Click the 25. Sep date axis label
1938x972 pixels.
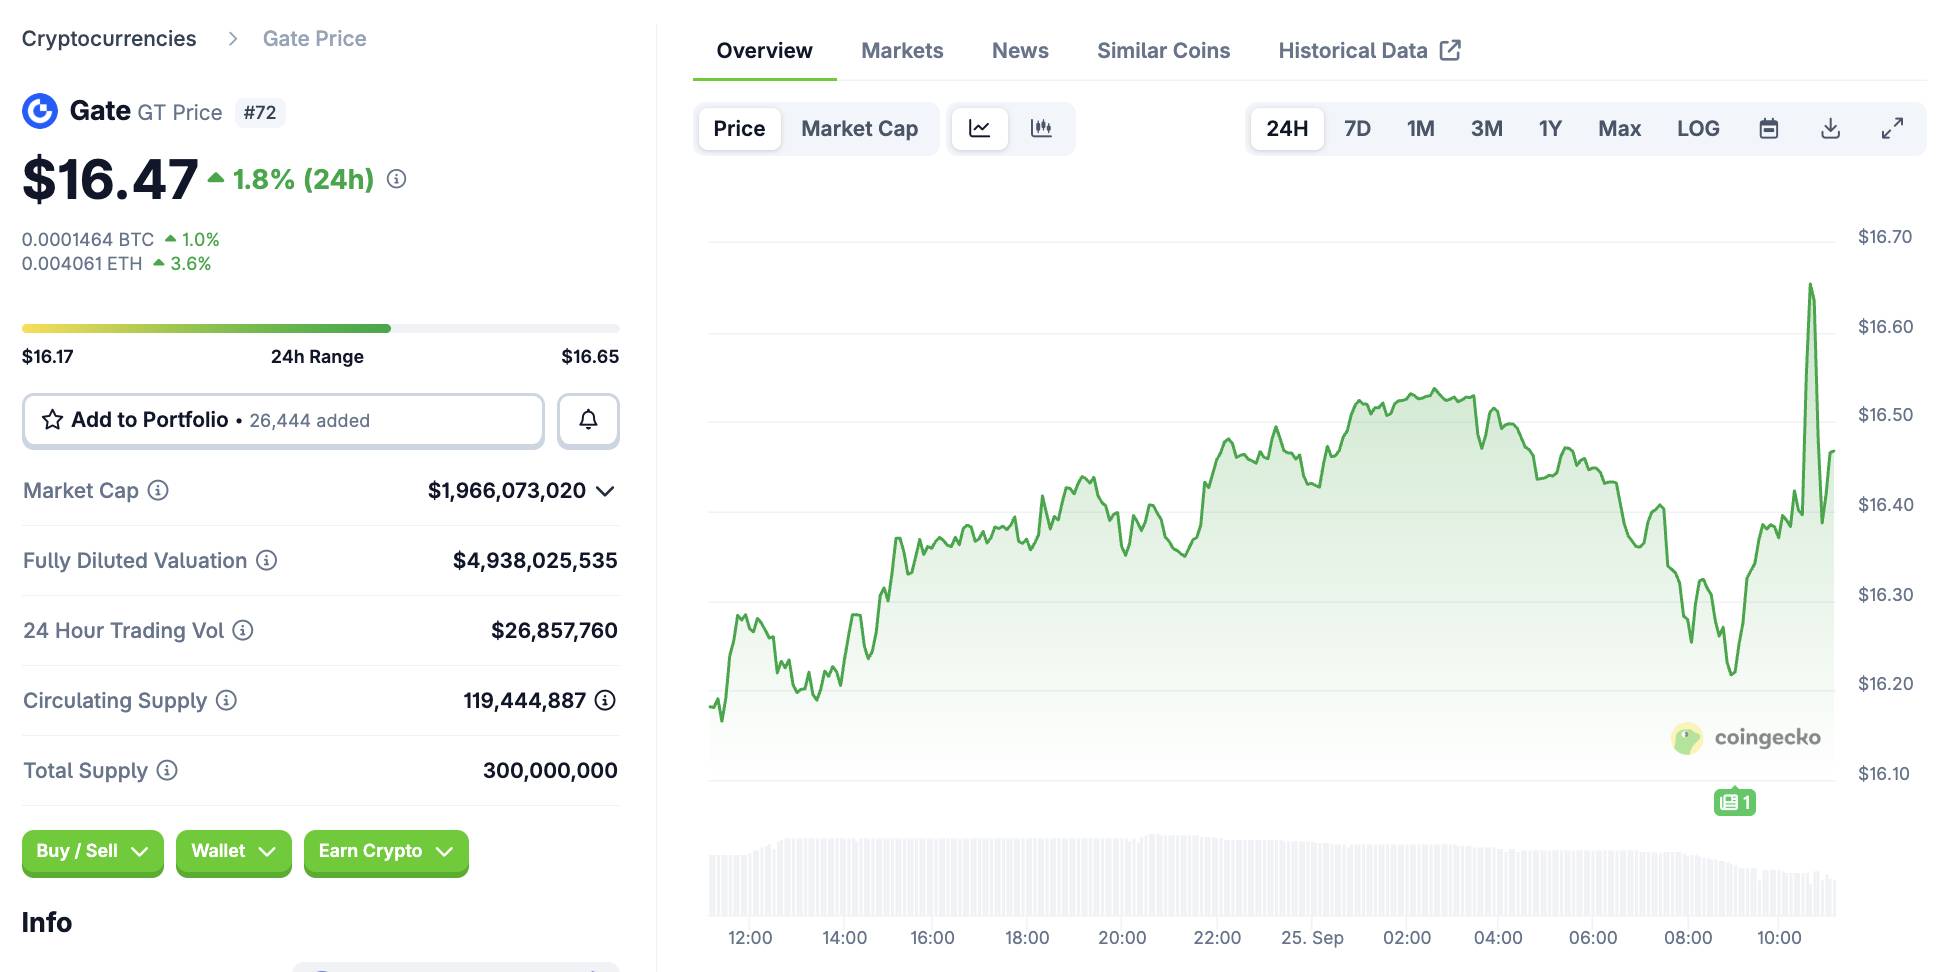click(x=1312, y=937)
